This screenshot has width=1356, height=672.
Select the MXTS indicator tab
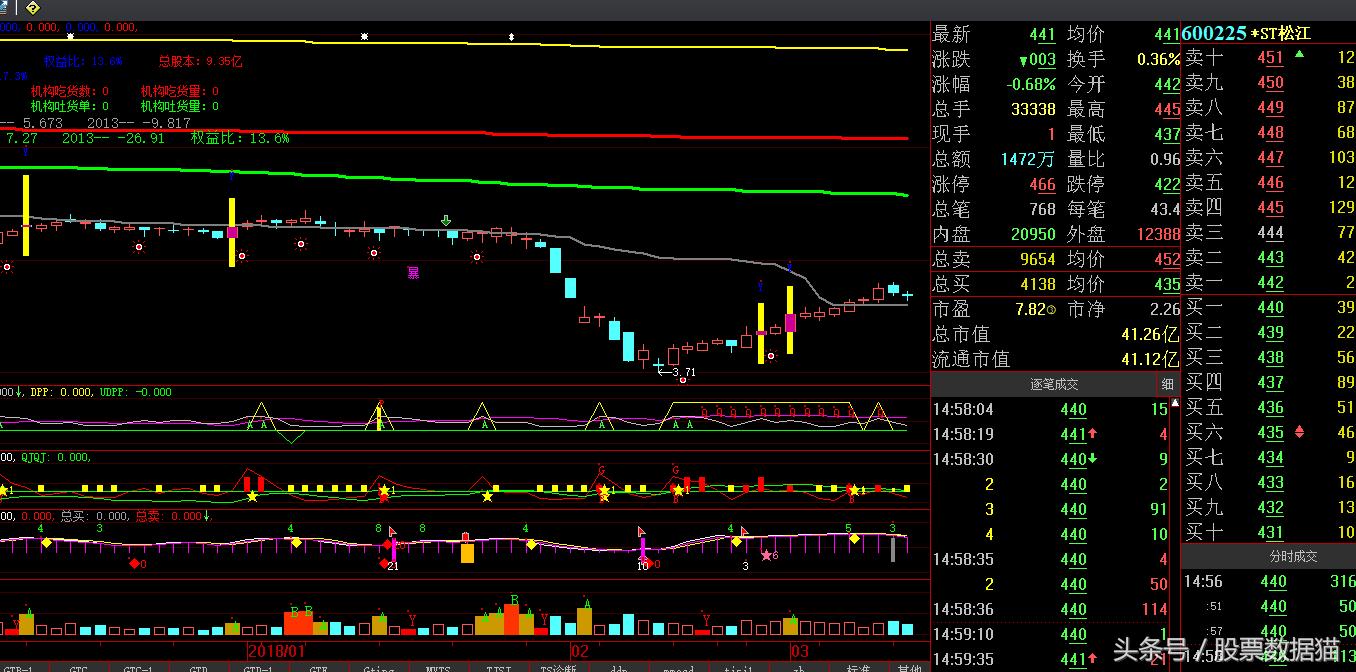(438, 668)
